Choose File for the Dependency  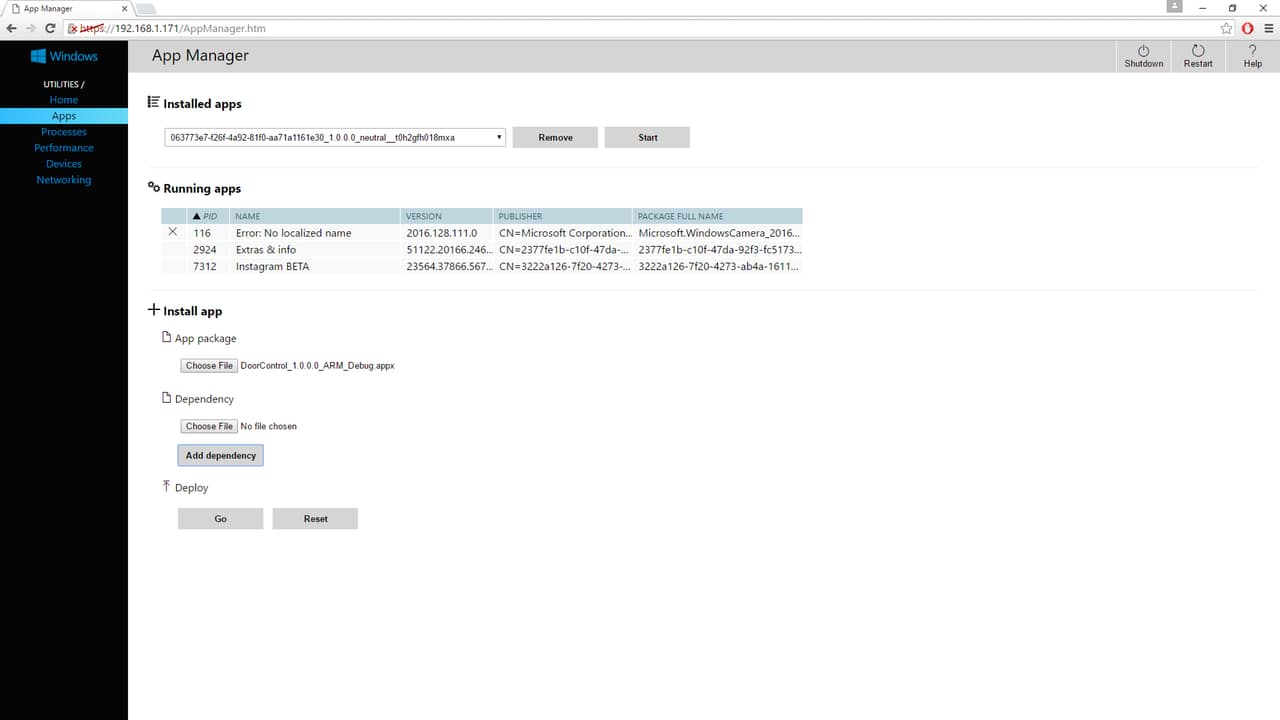[x=209, y=426]
